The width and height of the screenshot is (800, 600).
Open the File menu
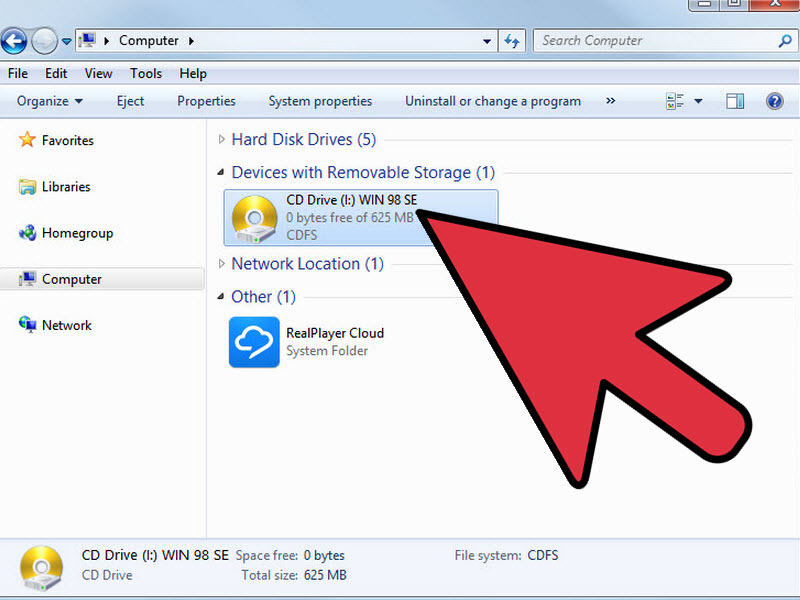pos(18,73)
